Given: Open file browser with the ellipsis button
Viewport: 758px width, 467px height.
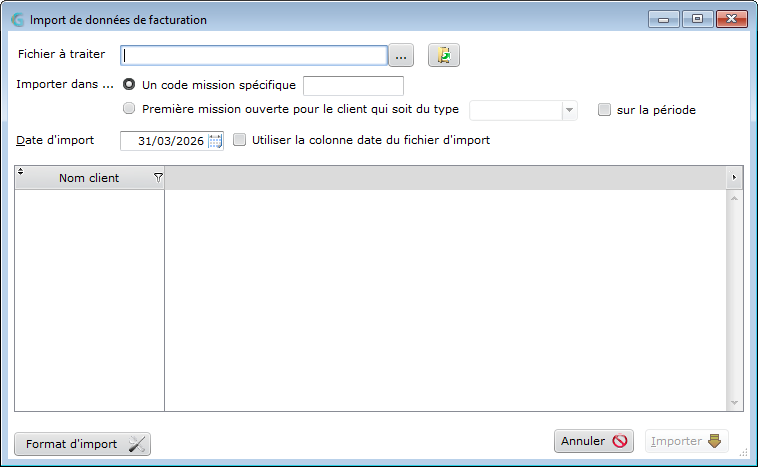Looking at the screenshot, I should pyautogui.click(x=401, y=55).
